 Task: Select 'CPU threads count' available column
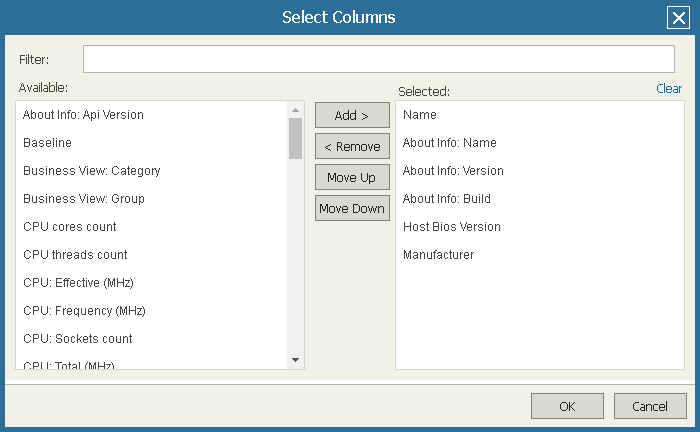(152, 255)
